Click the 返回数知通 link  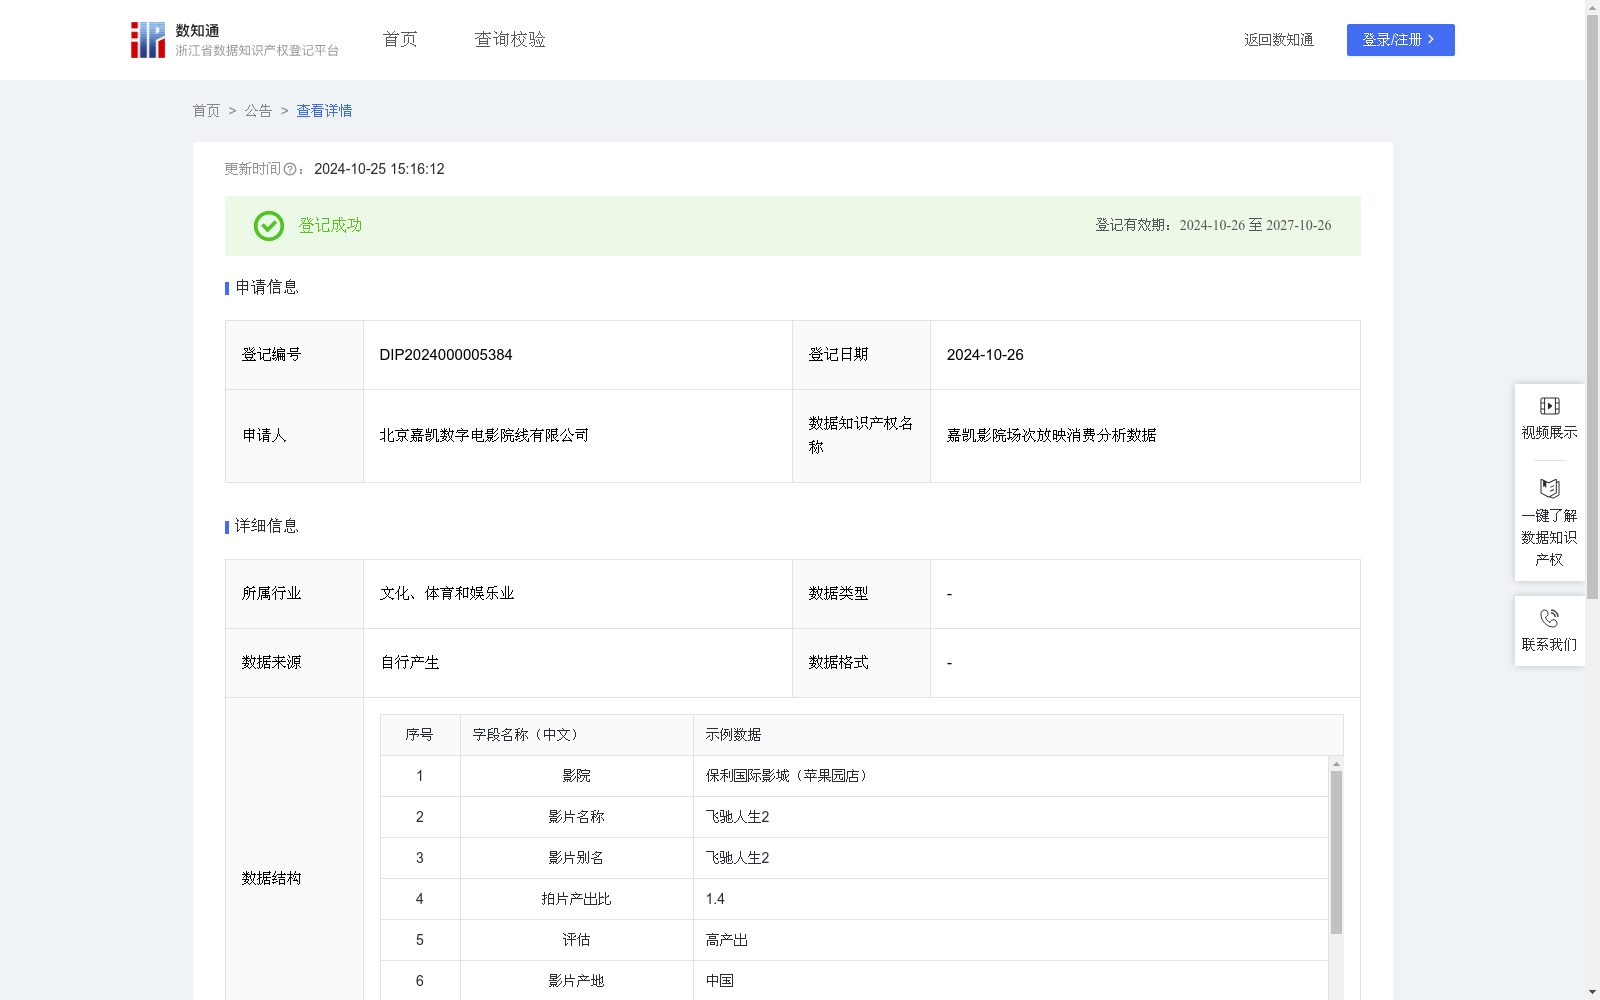[1278, 40]
